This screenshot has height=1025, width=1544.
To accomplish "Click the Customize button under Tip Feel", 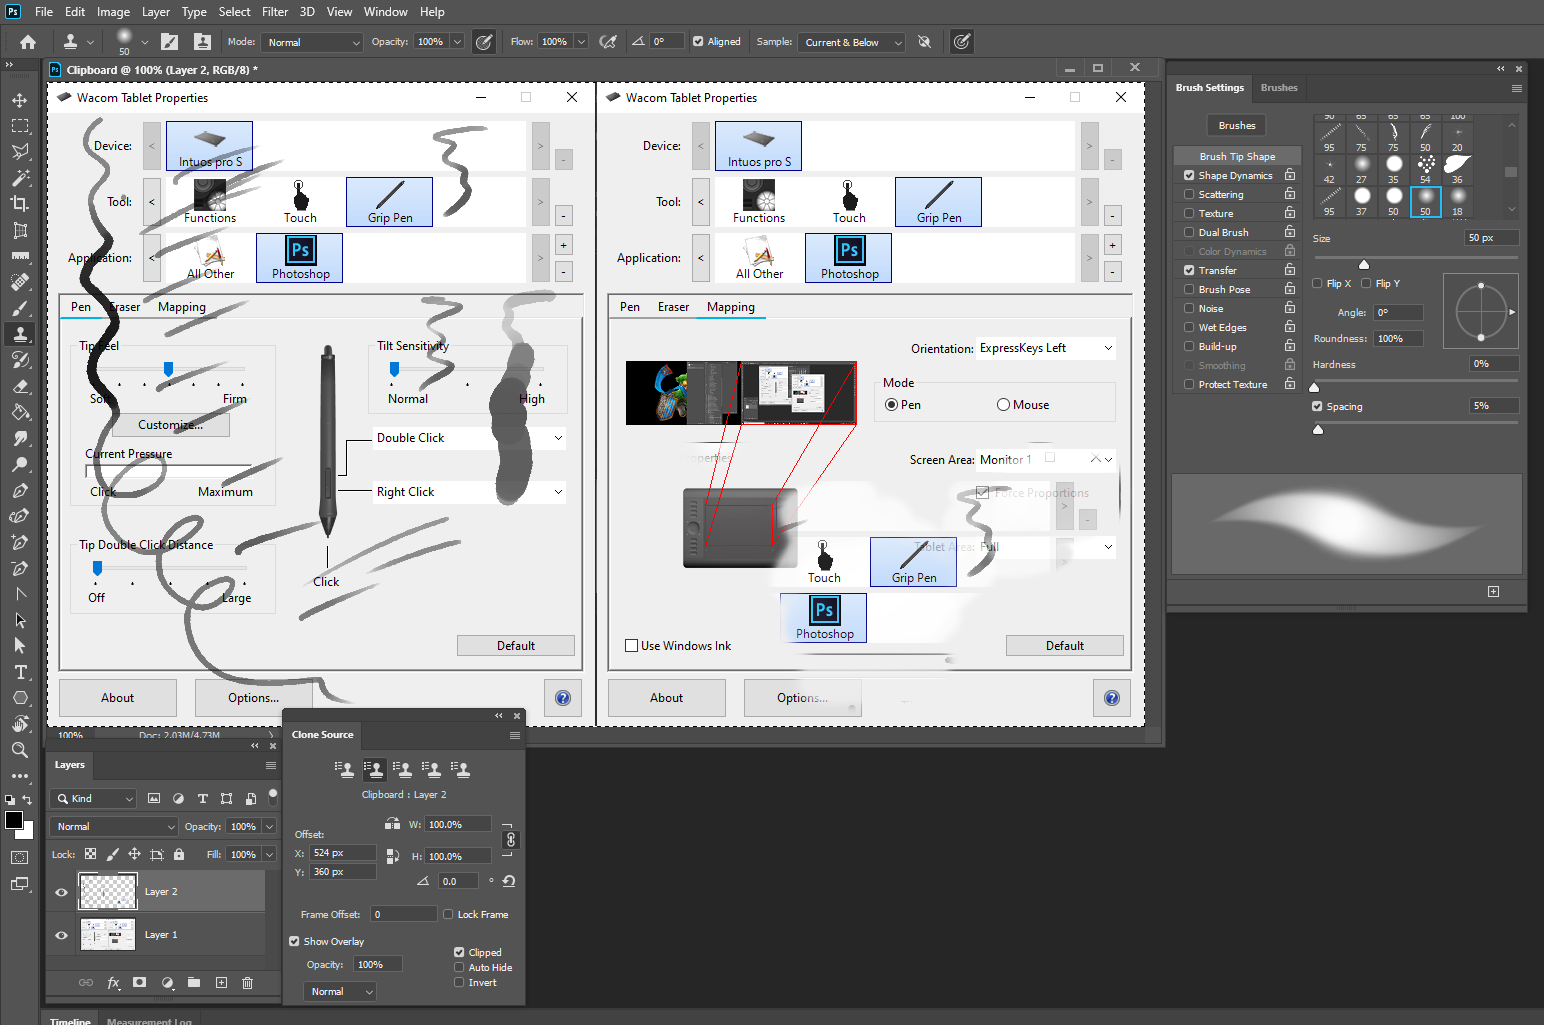I will coord(170,424).
